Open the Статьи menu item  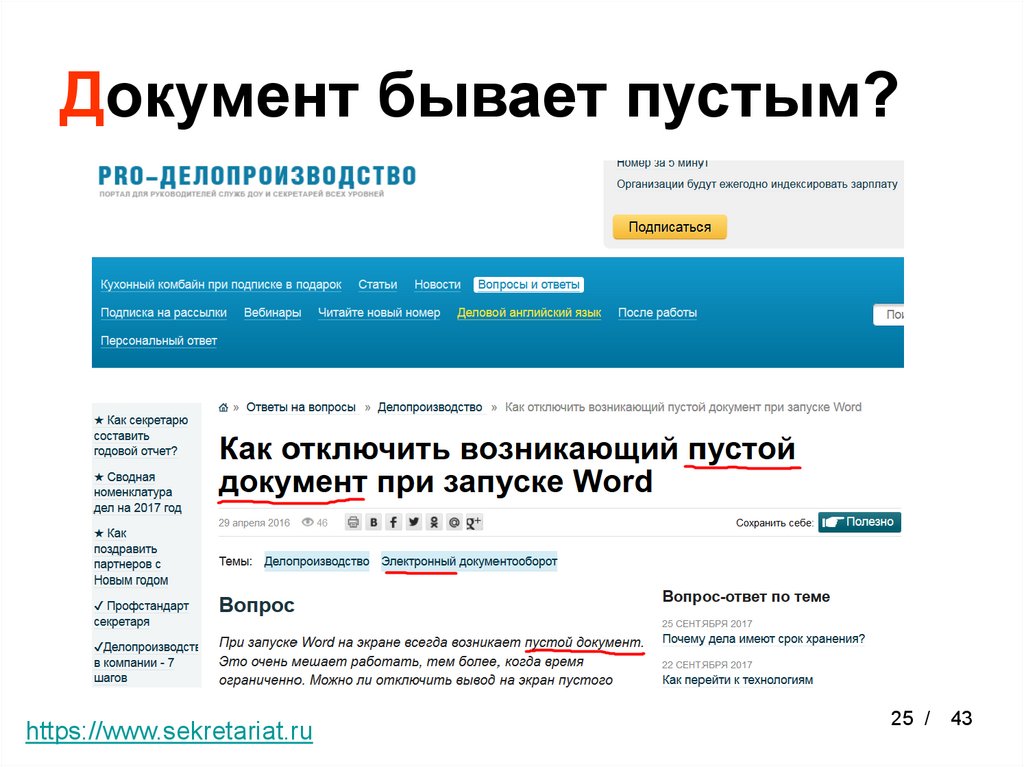click(377, 285)
